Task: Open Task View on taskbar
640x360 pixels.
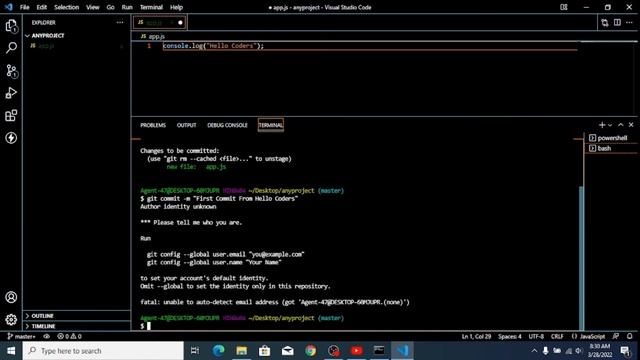Action: click(x=195, y=351)
